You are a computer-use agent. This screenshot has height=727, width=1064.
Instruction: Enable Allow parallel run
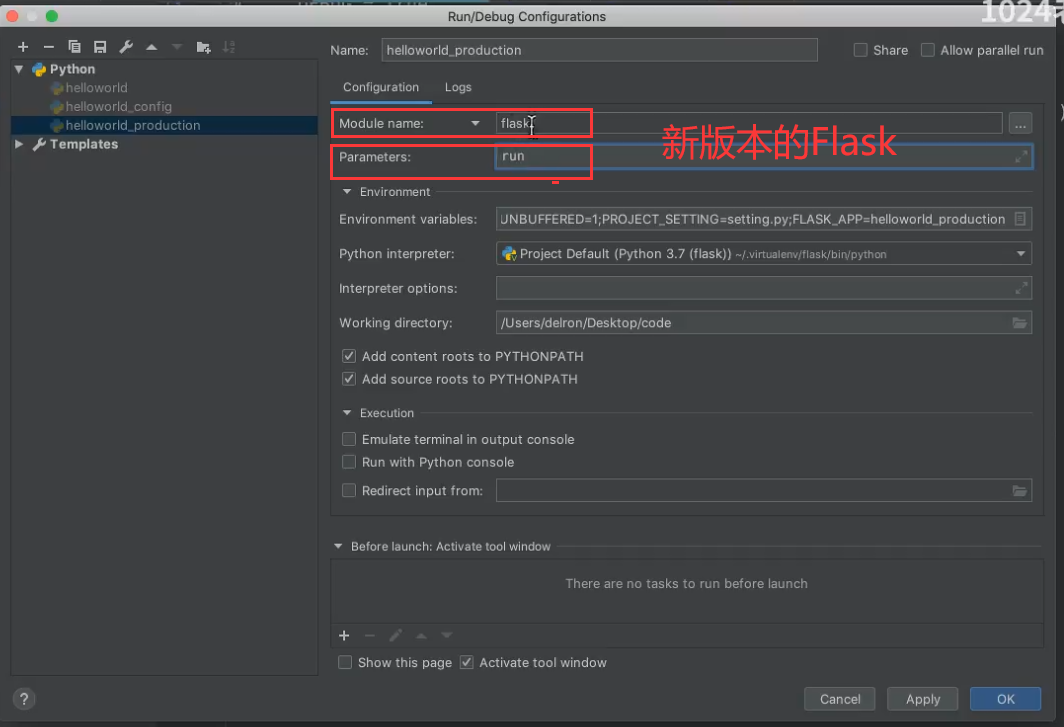(928, 50)
